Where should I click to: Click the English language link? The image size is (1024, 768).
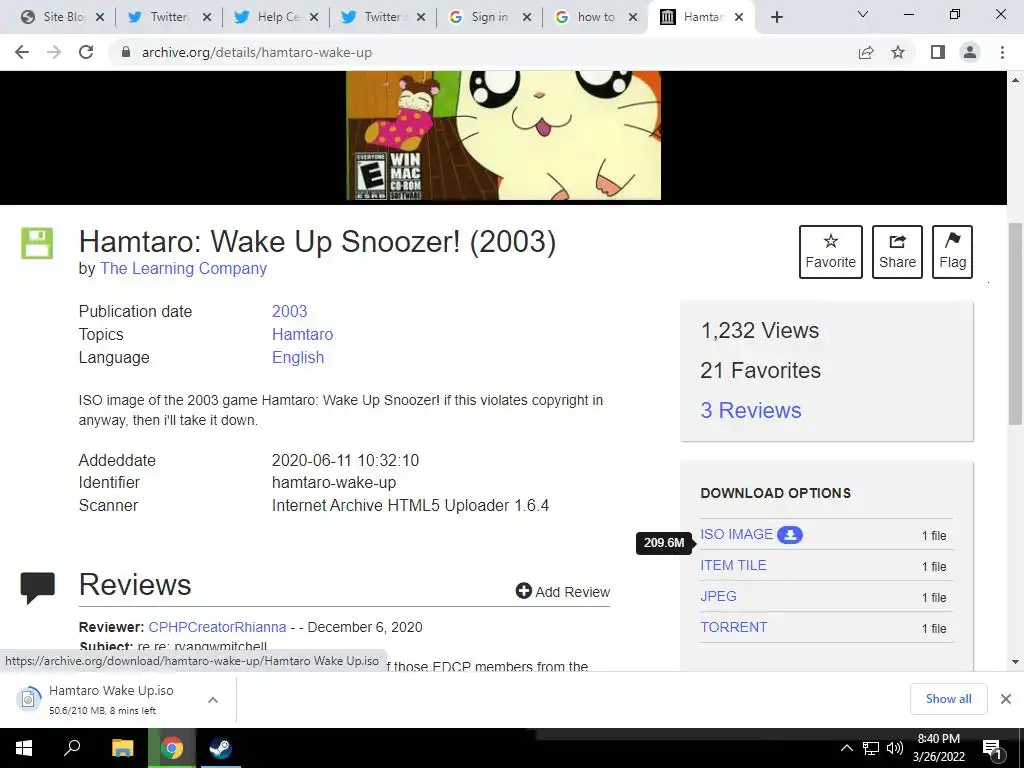pyautogui.click(x=298, y=357)
